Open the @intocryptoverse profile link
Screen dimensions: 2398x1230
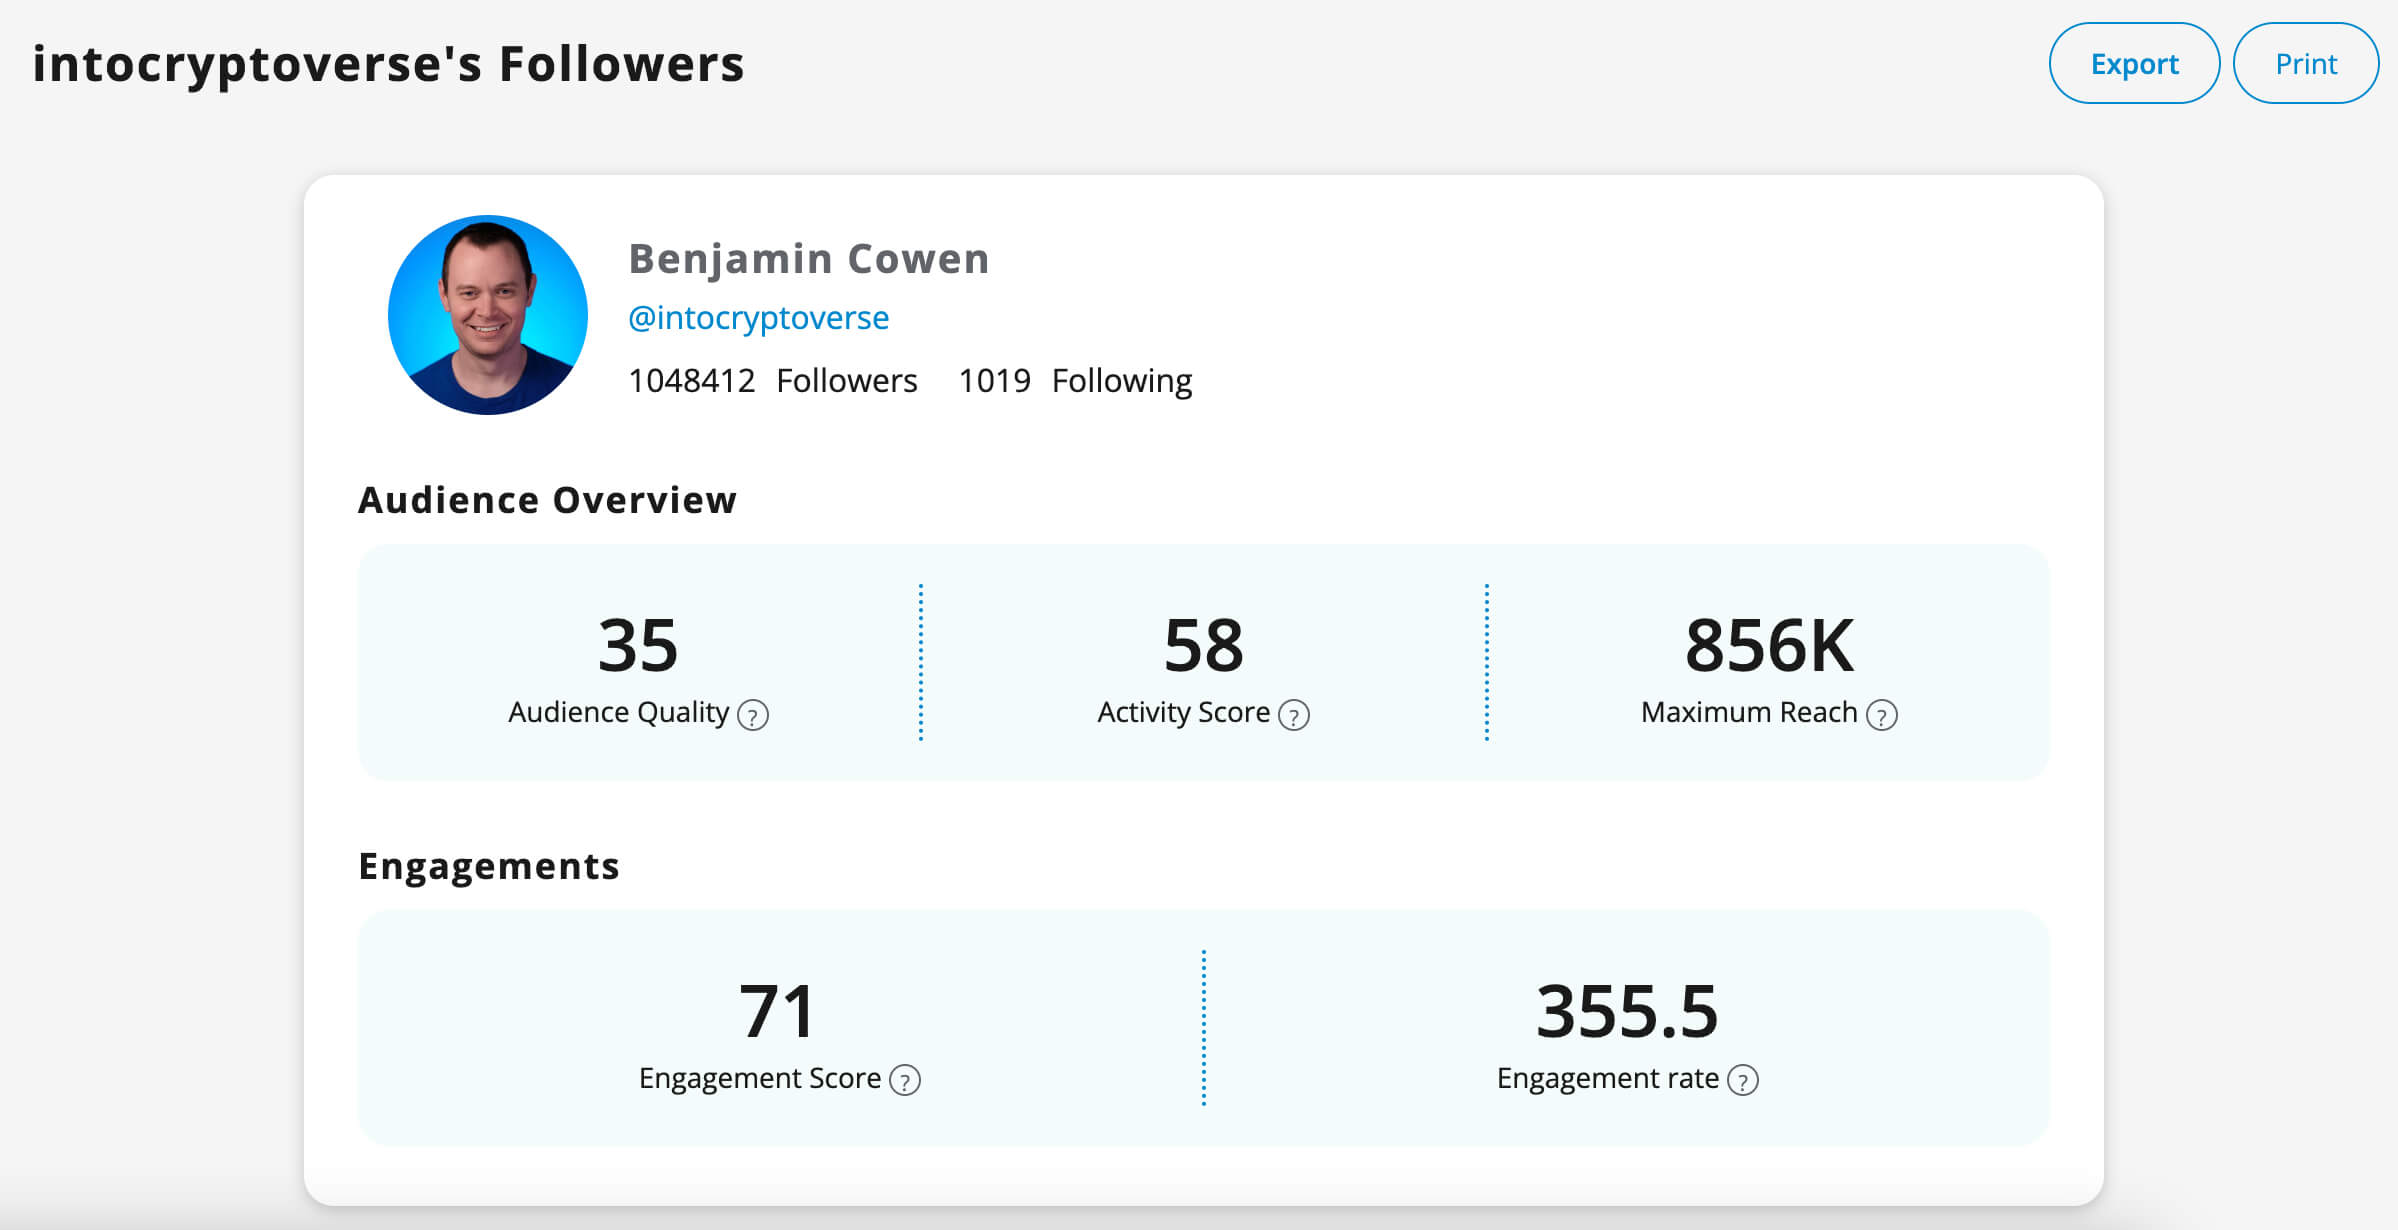pyautogui.click(x=759, y=318)
